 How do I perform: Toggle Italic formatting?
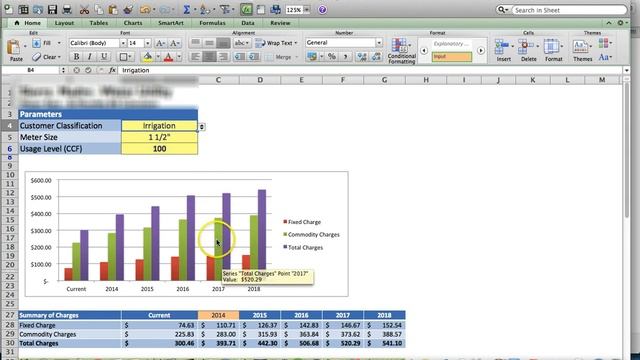(90, 57)
